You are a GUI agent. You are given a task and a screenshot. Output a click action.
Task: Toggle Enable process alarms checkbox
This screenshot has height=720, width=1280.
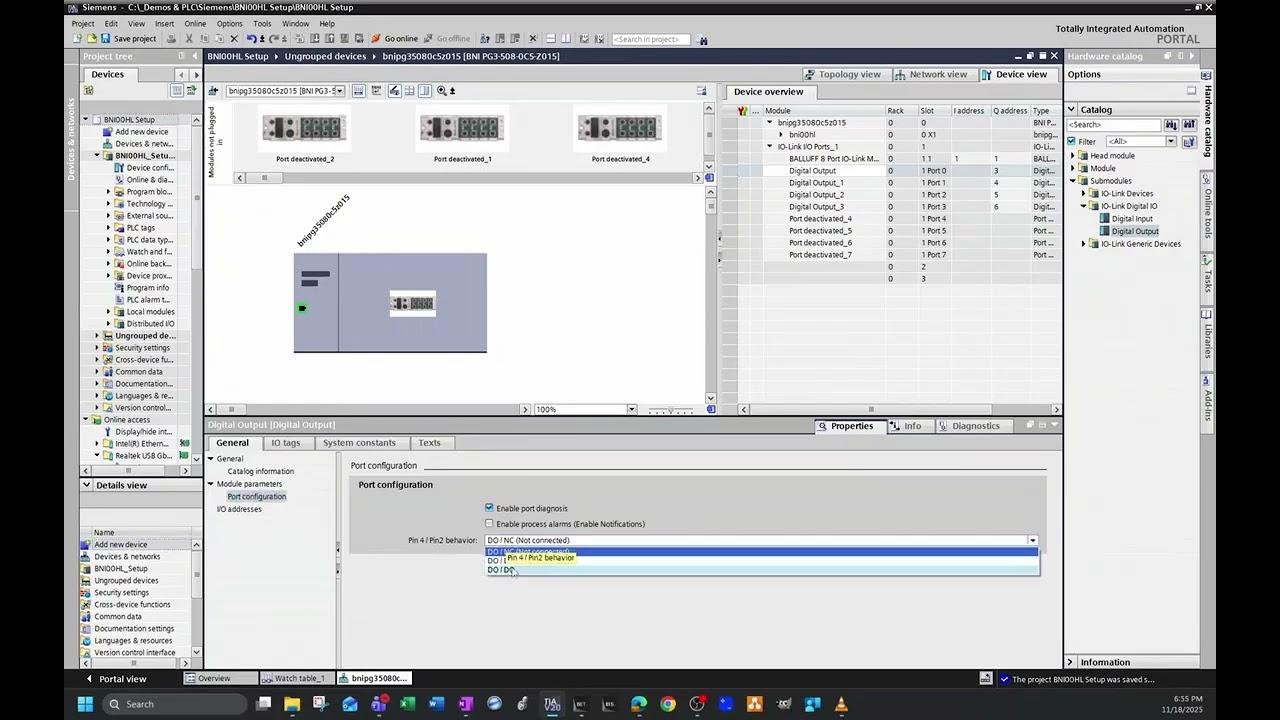pos(489,524)
